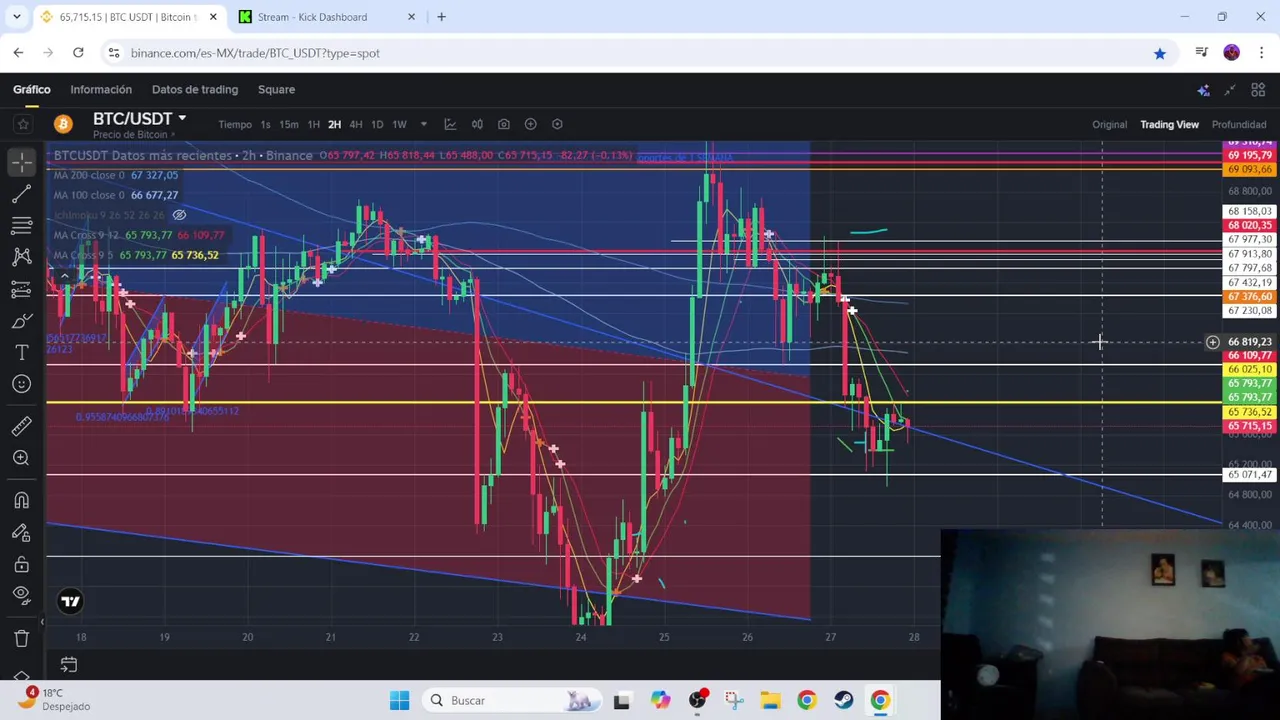The width and height of the screenshot is (1280, 720).
Task: Toggle lock all drawings
Action: (x=22, y=564)
